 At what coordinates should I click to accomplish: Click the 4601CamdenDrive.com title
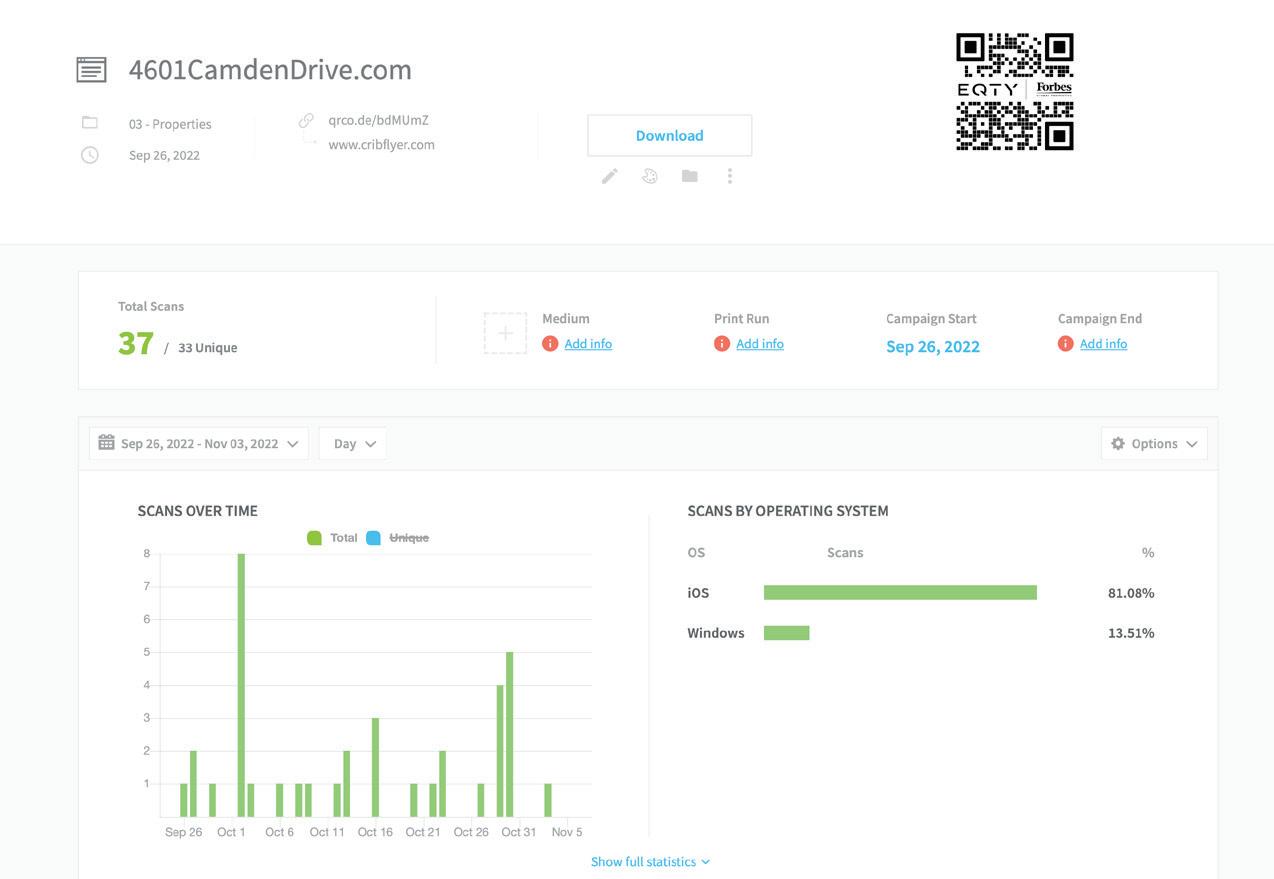point(270,70)
